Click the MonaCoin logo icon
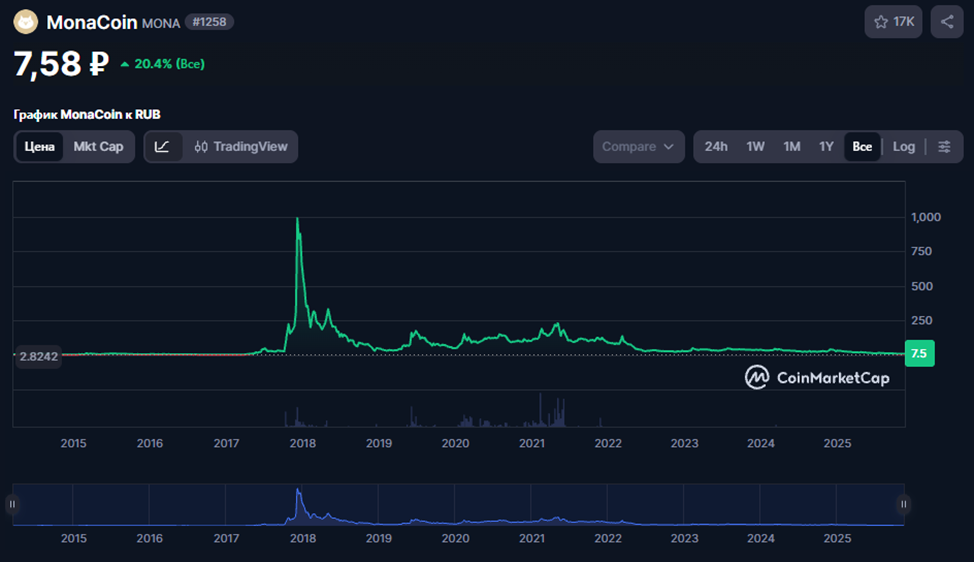 [x=26, y=22]
